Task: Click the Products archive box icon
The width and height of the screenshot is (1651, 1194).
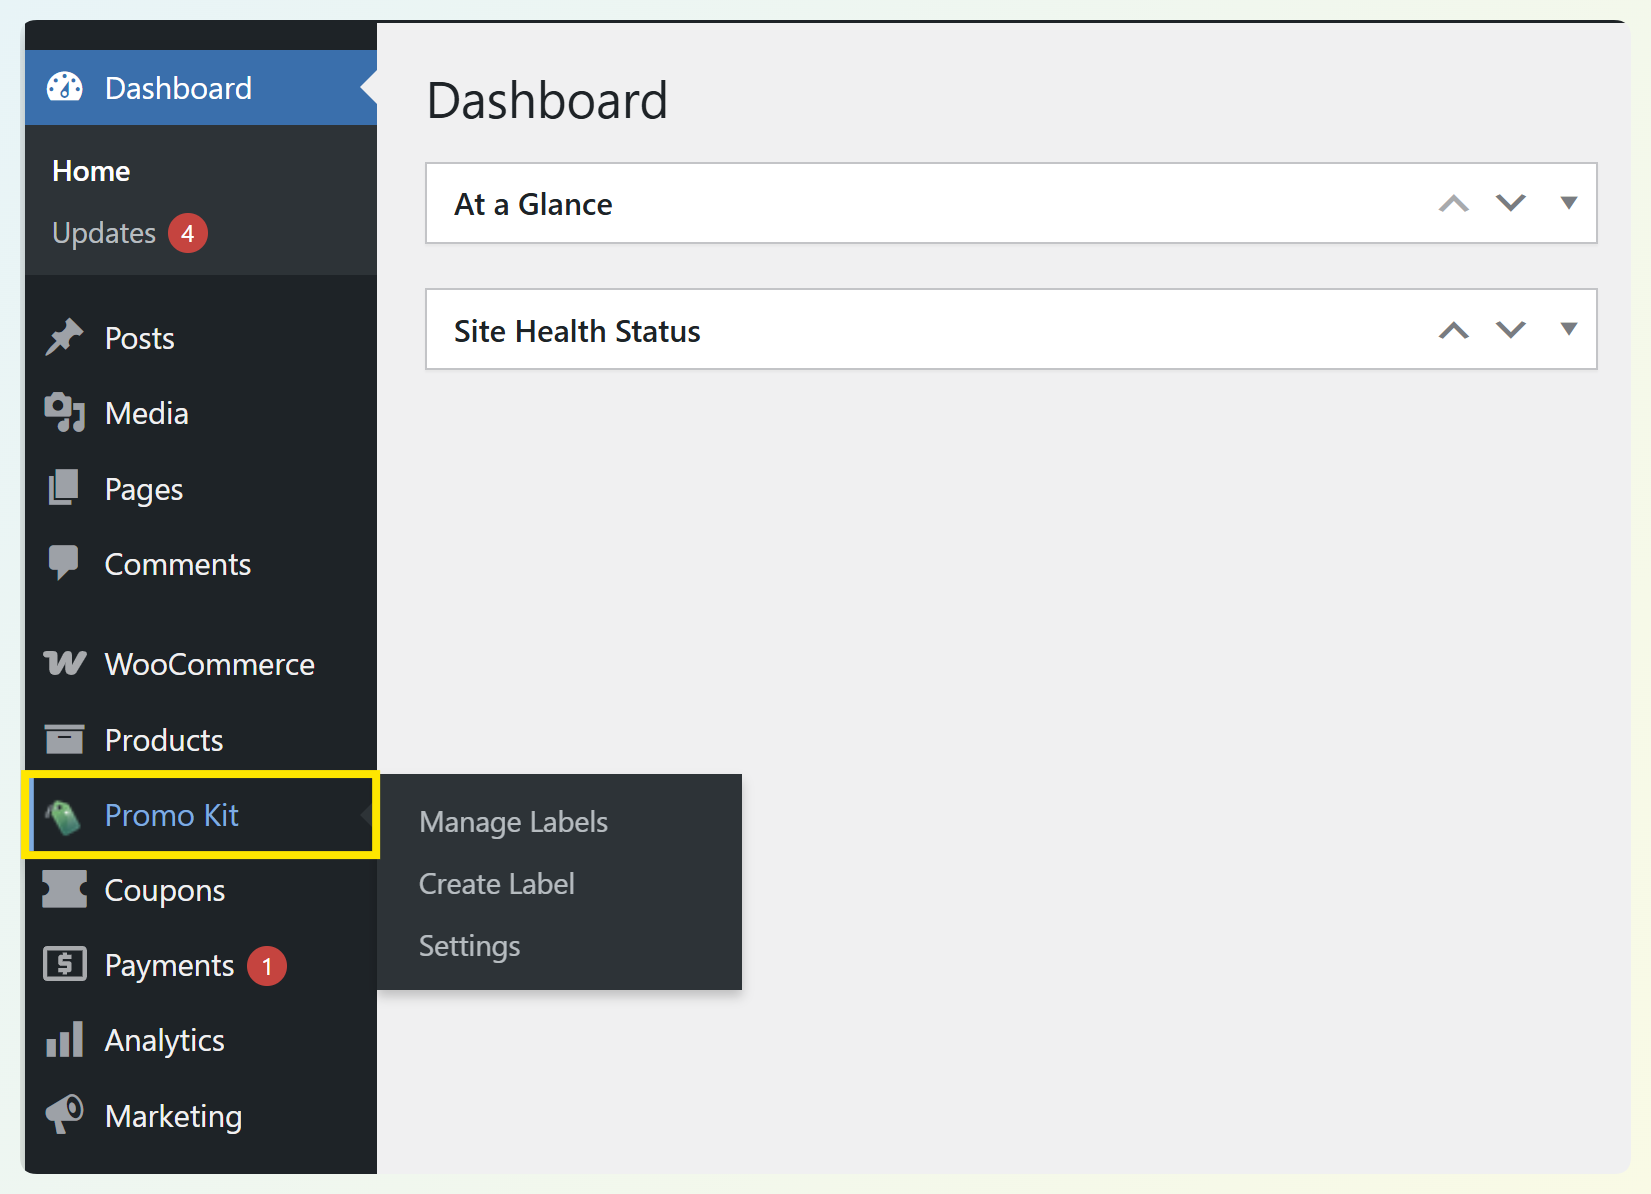Action: click(x=65, y=740)
